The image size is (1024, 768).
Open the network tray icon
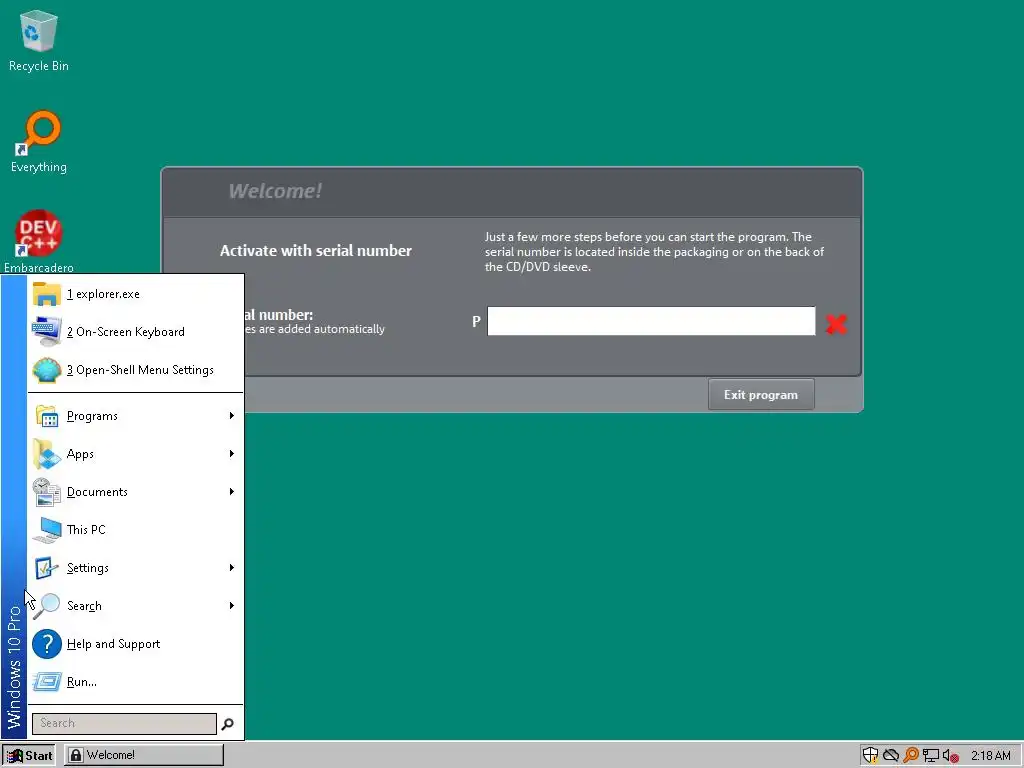coord(931,756)
